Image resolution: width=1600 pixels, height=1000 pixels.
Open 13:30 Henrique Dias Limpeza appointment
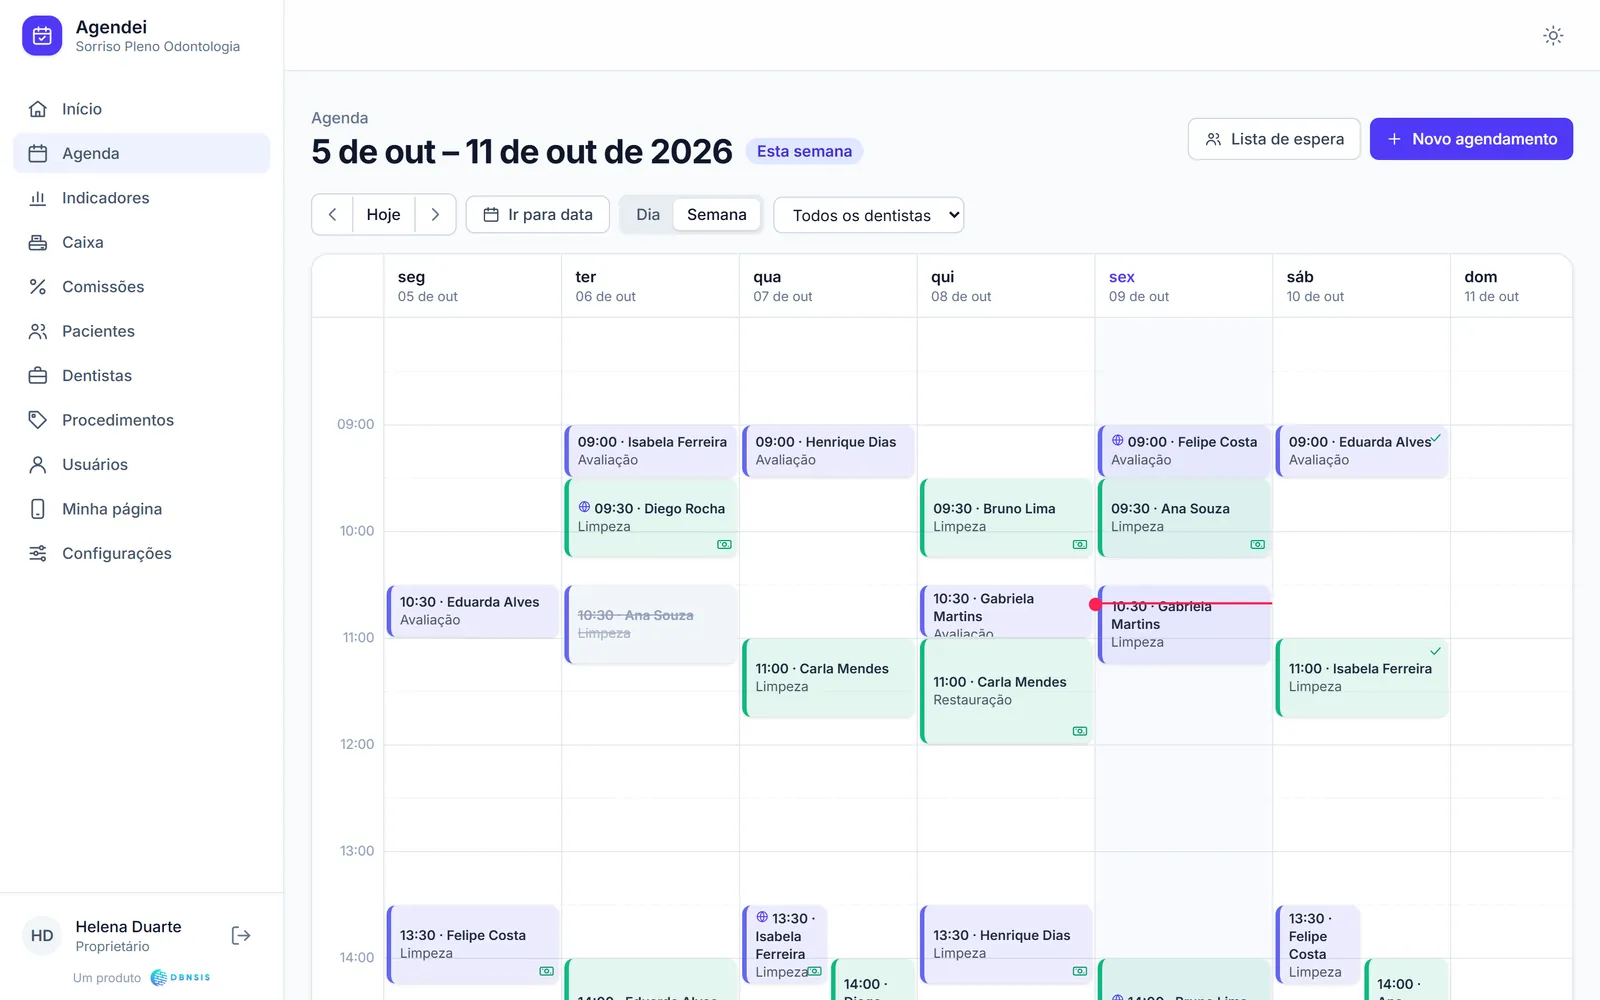(1006, 945)
